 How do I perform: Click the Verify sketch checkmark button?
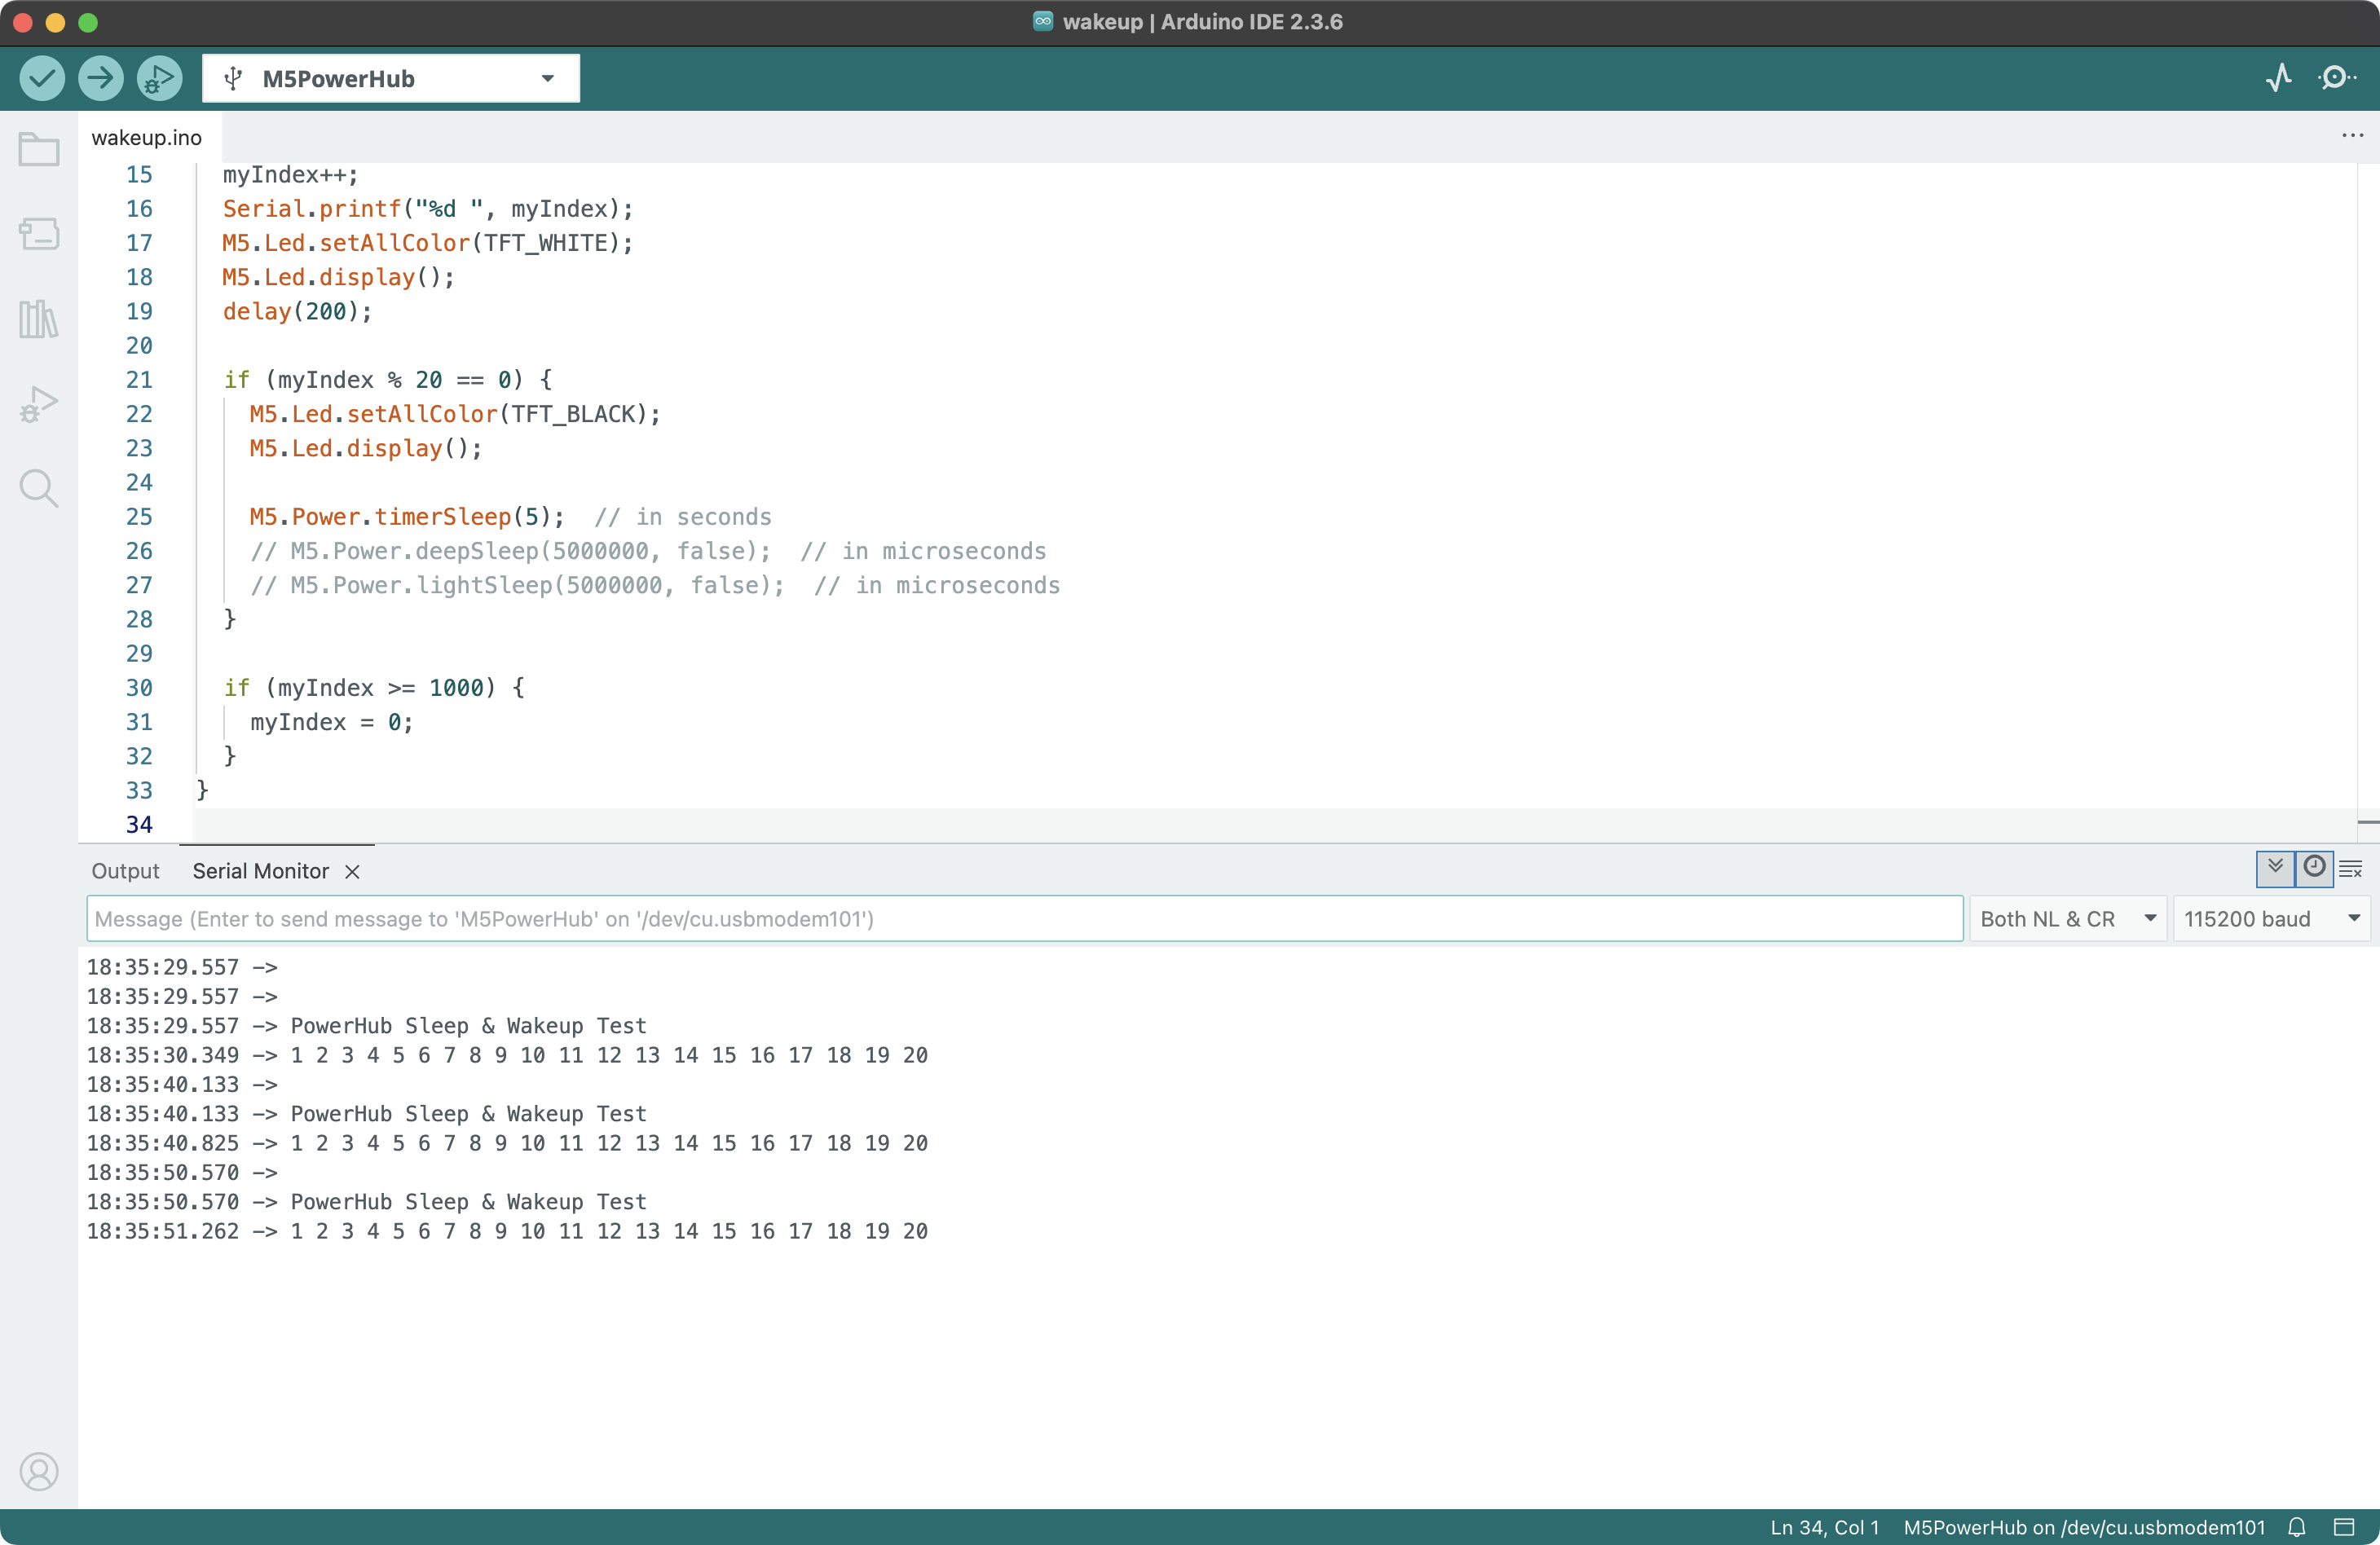click(42, 78)
